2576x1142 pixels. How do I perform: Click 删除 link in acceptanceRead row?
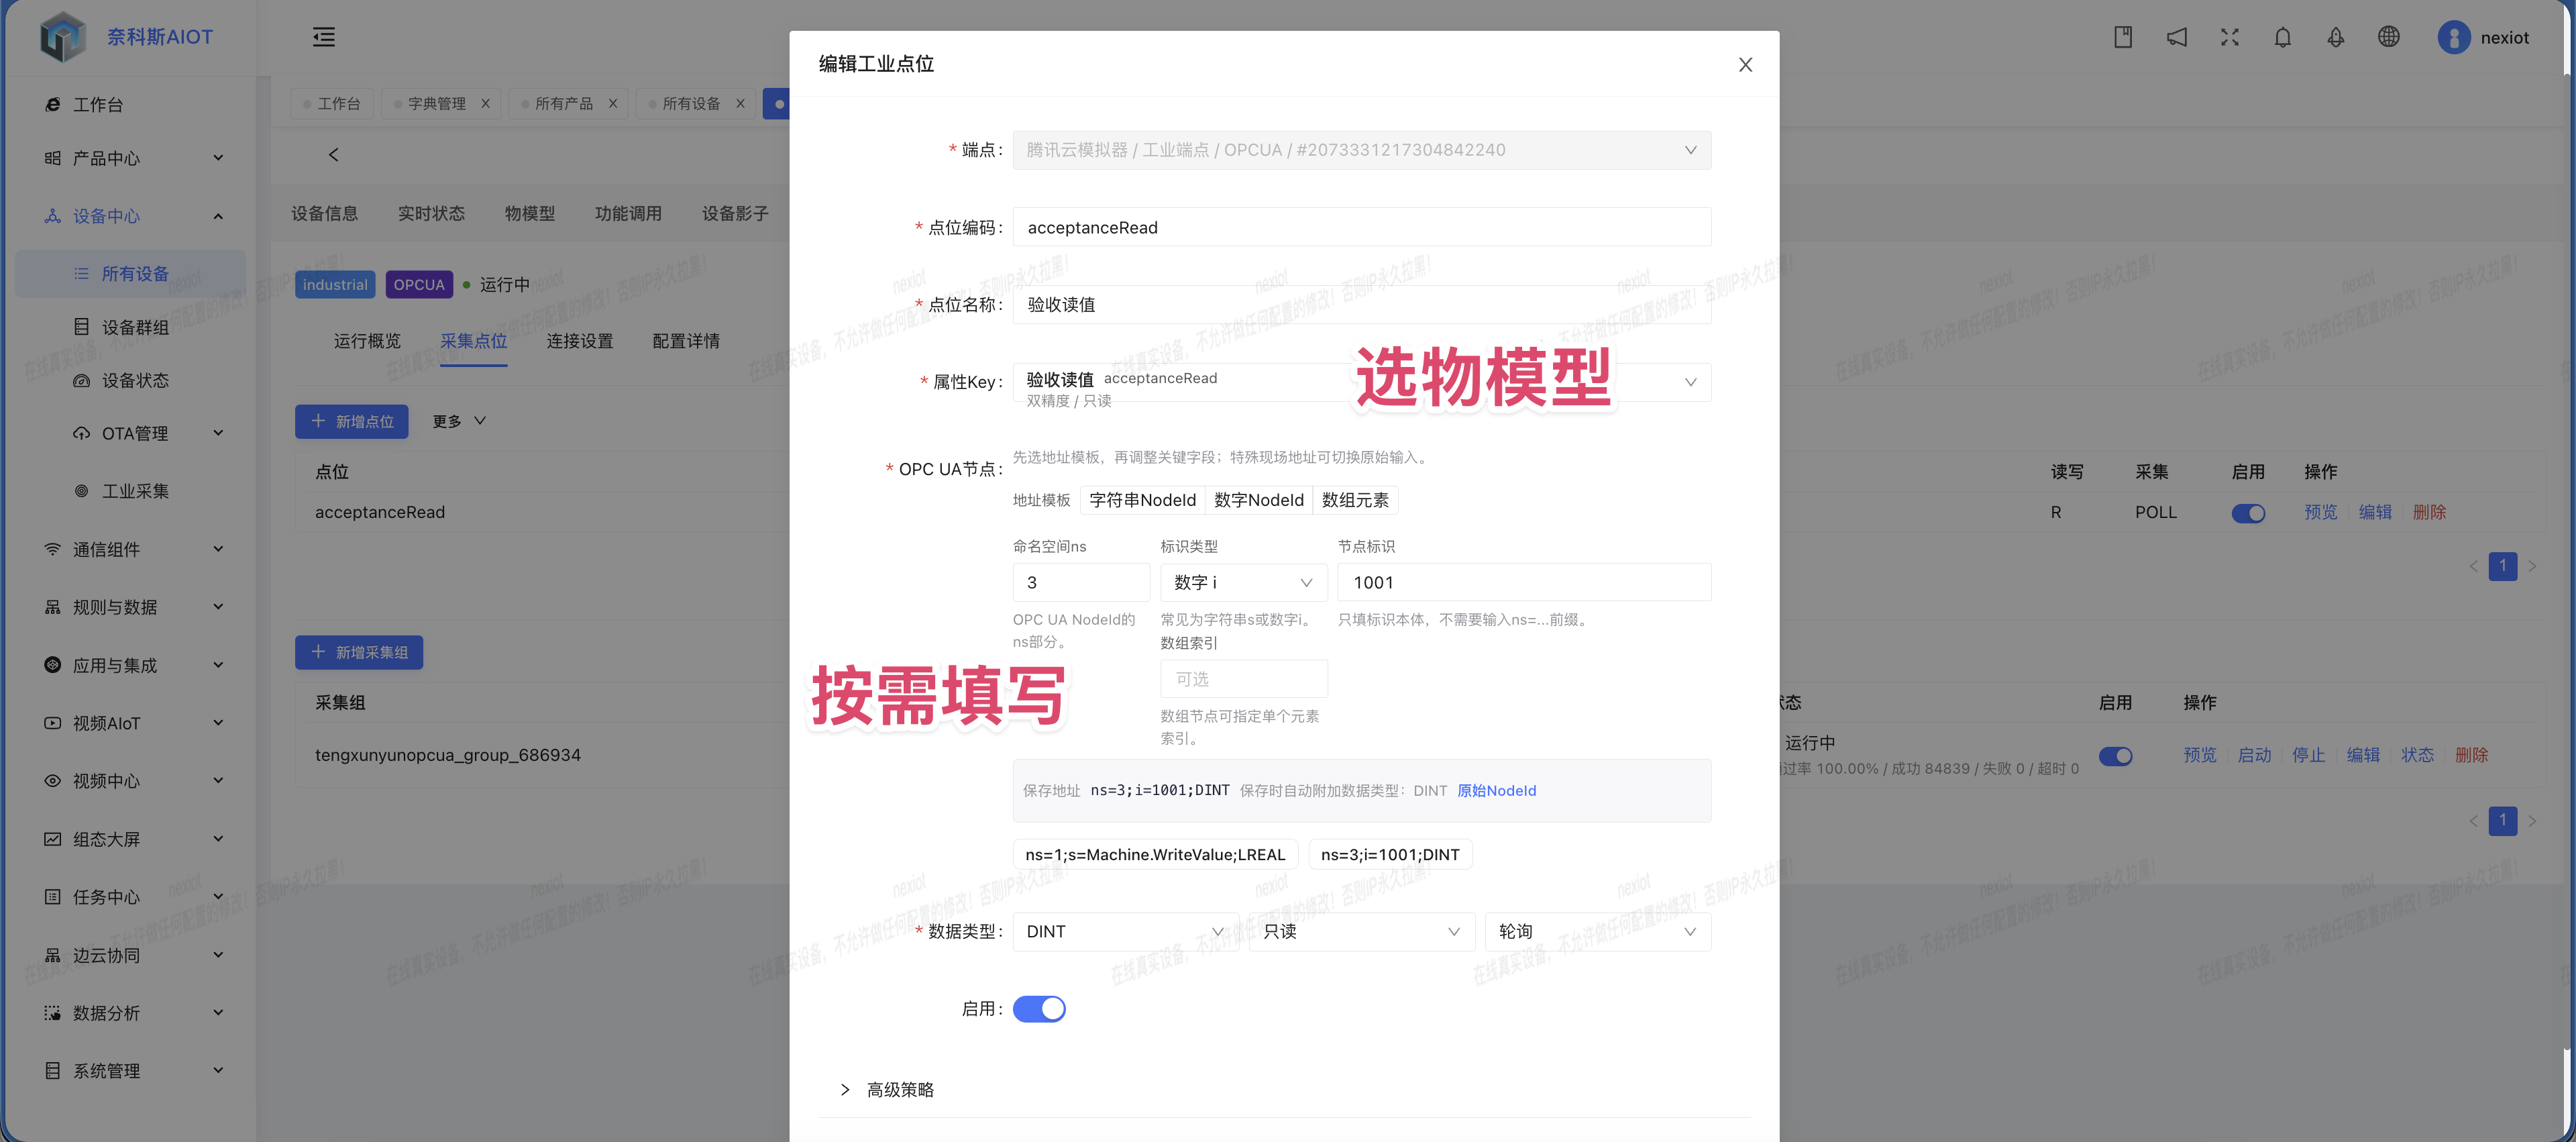[x=2429, y=512]
